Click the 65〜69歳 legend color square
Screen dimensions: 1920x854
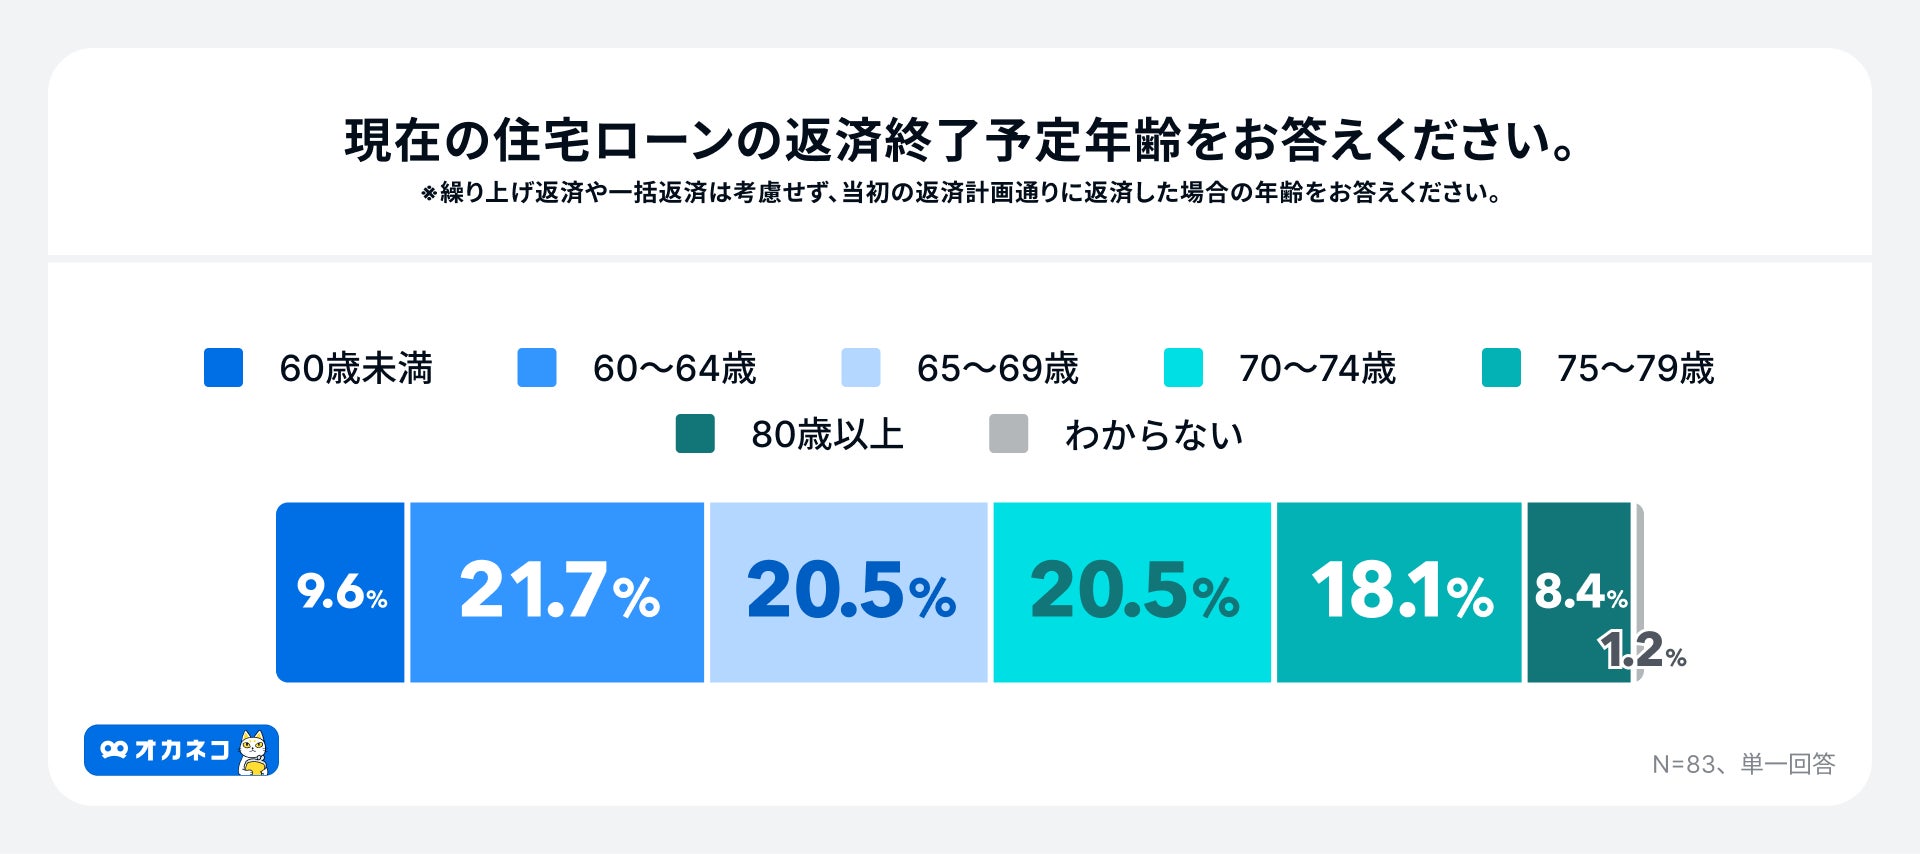861,367
